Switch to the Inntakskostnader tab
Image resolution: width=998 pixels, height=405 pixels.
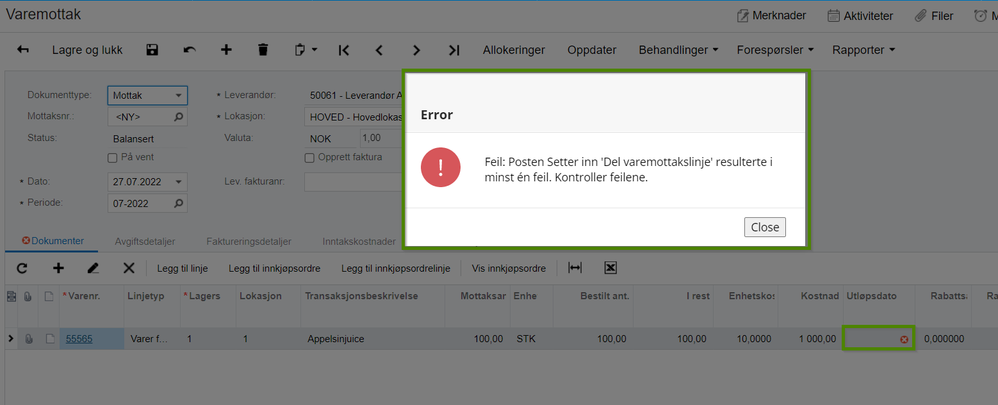(359, 241)
